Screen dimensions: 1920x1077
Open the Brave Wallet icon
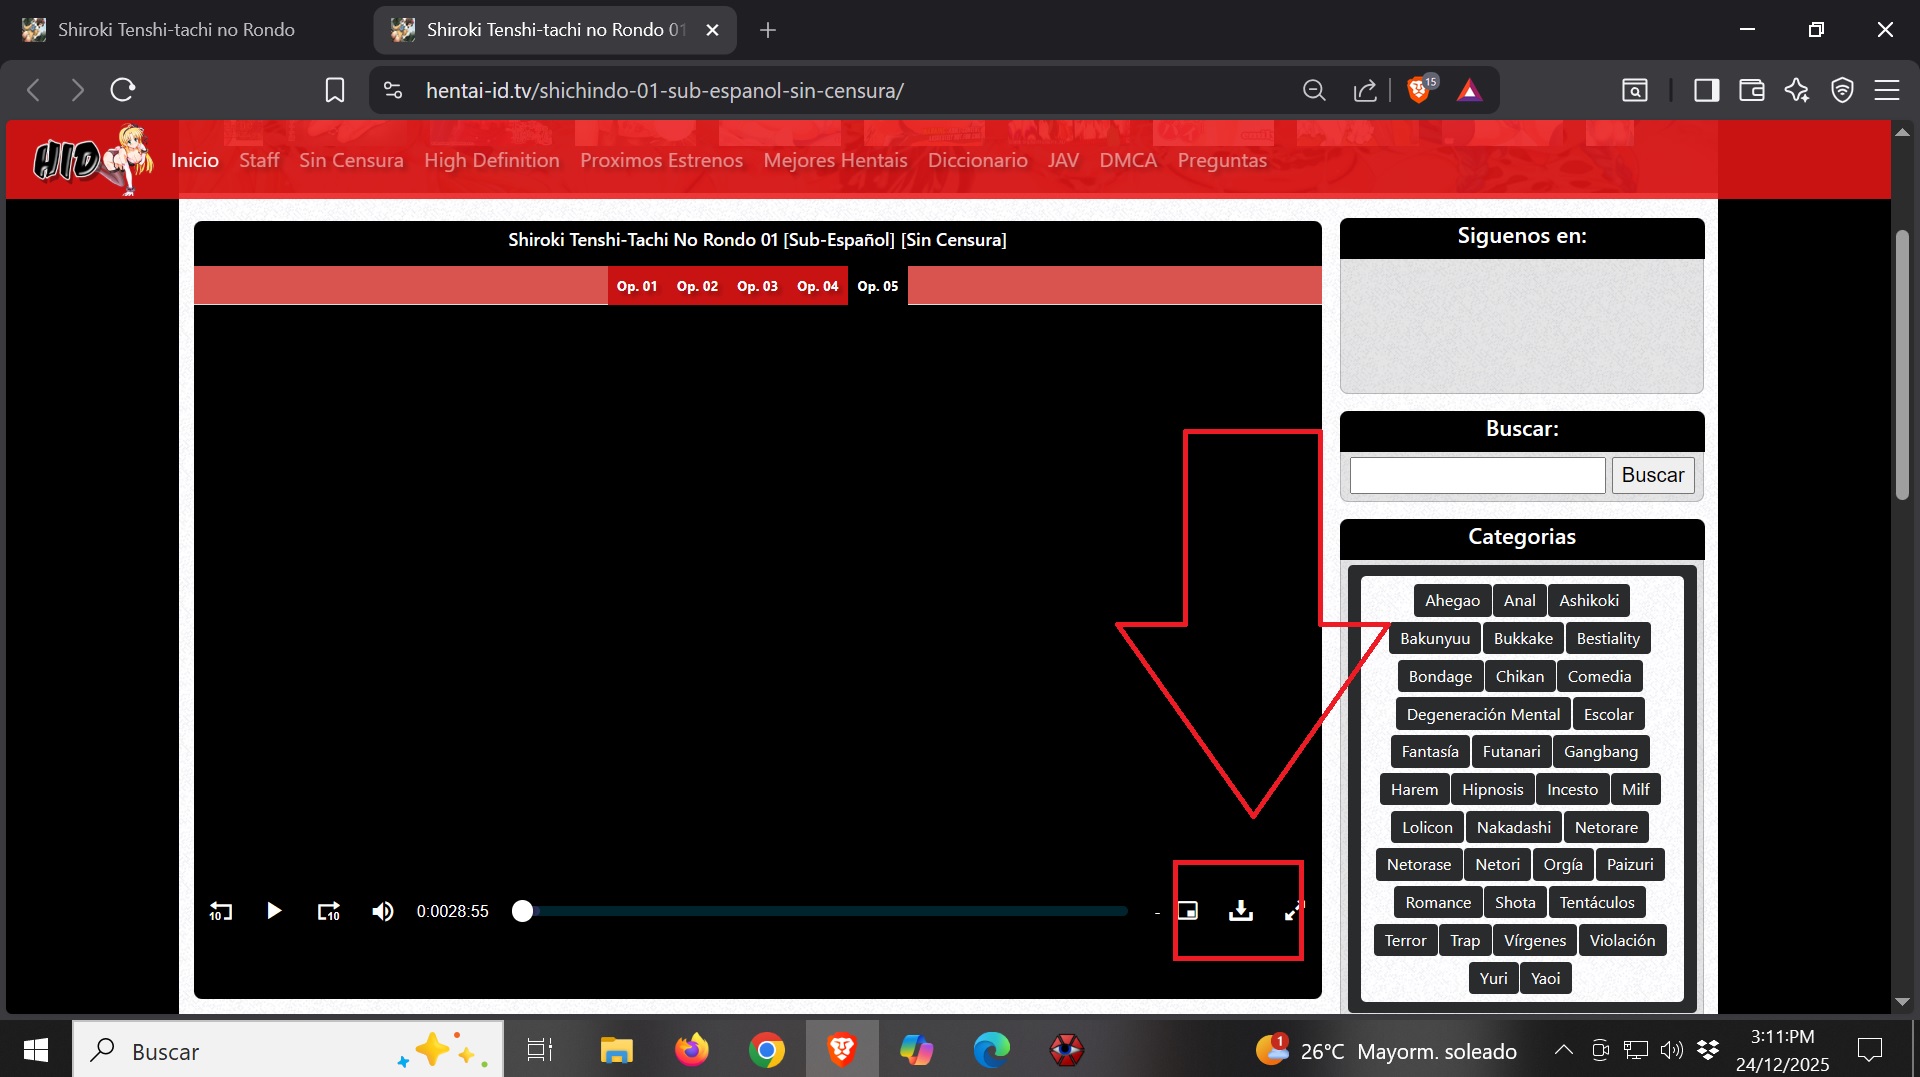click(x=1751, y=91)
